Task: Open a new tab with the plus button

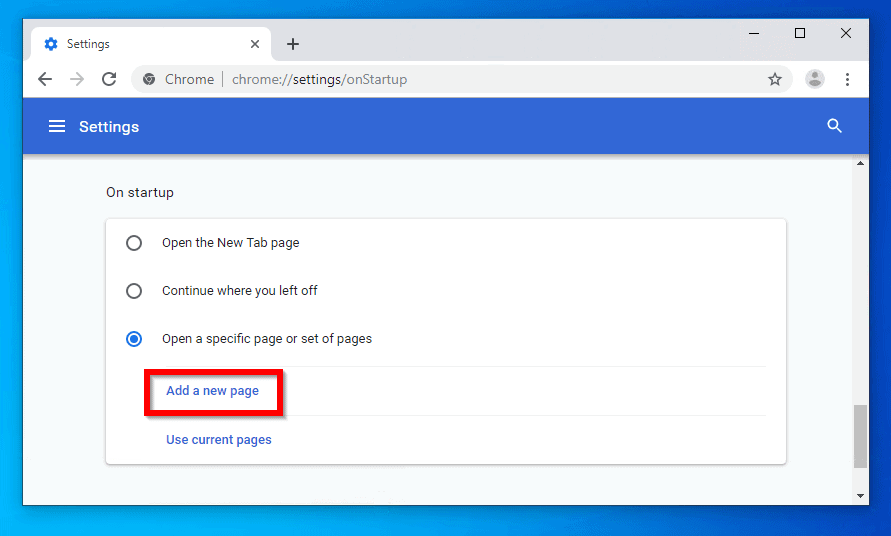Action: [x=293, y=44]
